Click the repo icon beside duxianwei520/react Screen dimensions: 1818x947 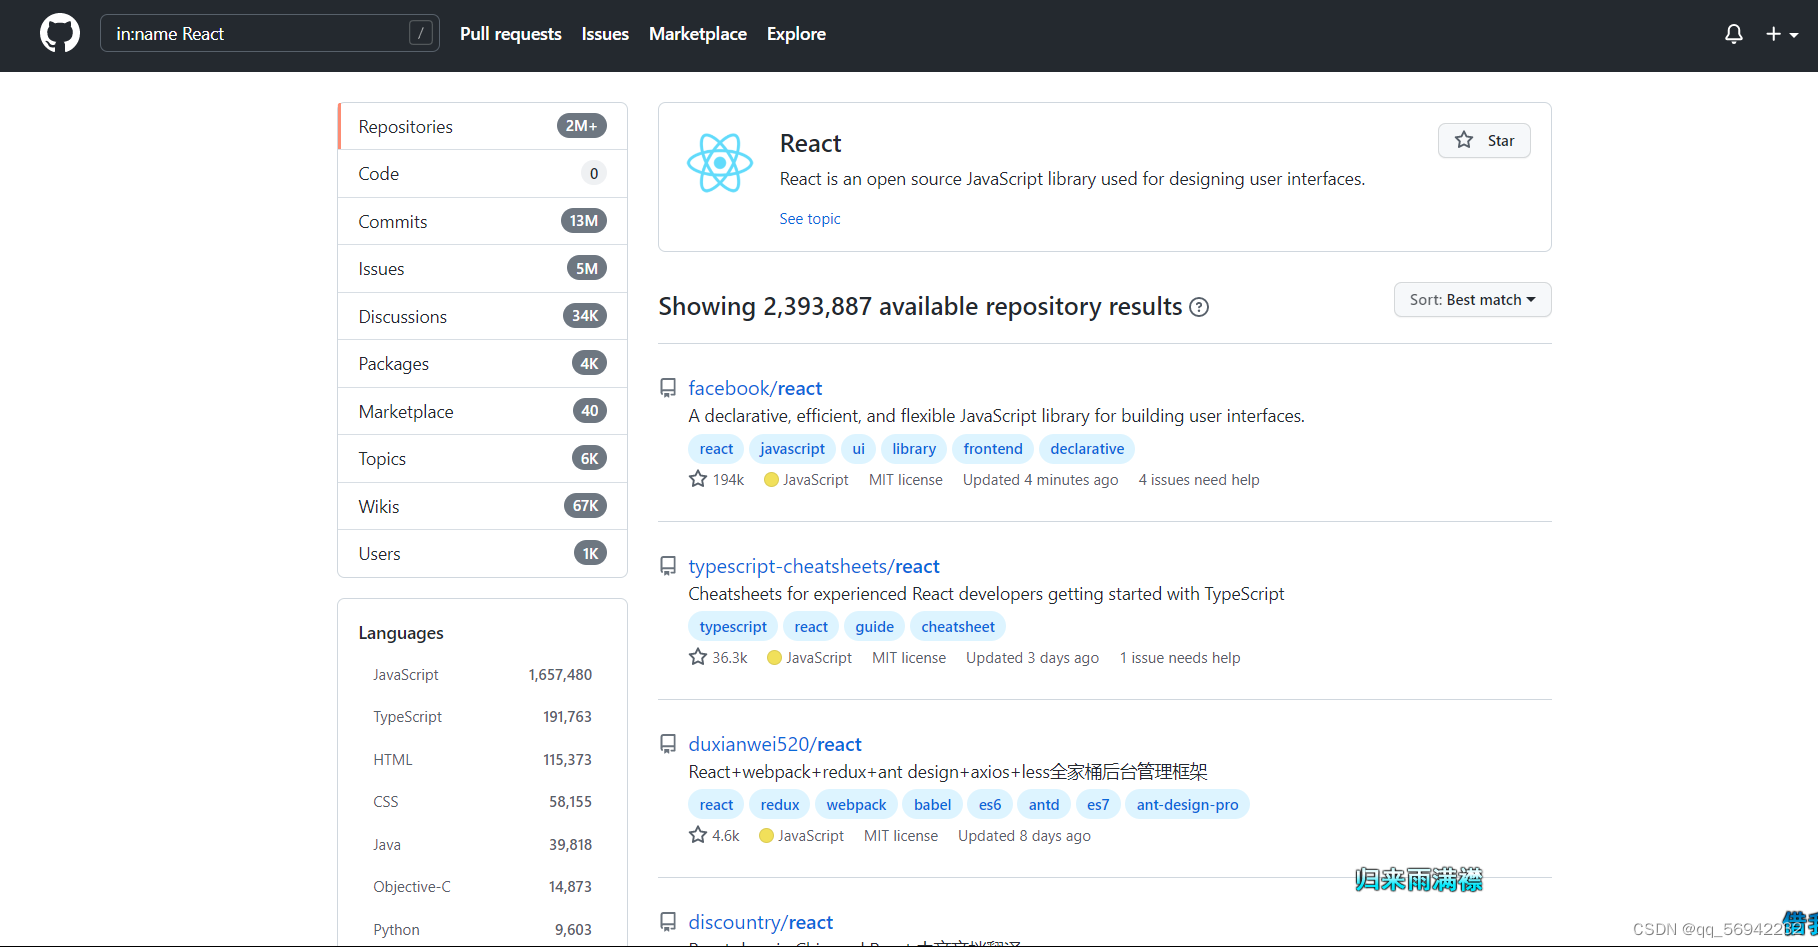(x=668, y=744)
